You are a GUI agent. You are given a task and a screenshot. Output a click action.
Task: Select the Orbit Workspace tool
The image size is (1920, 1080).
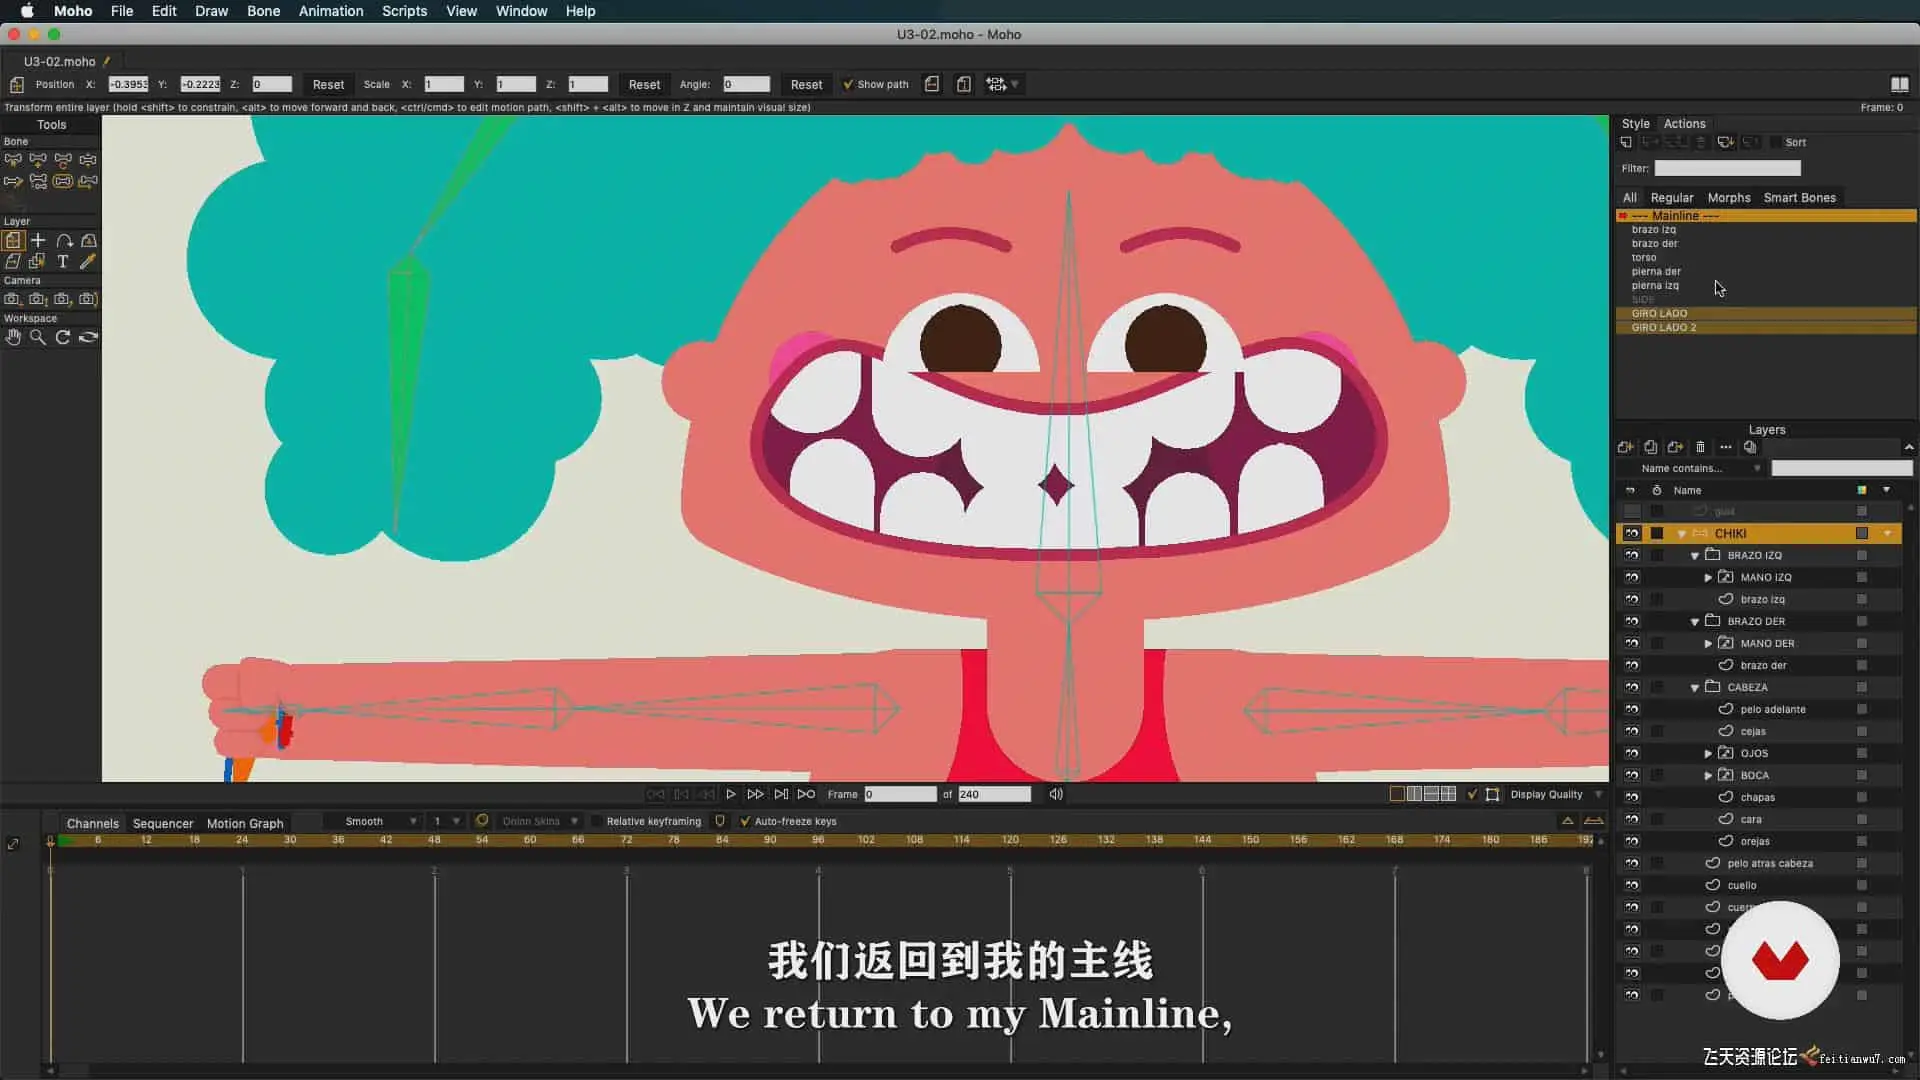pyautogui.click(x=88, y=338)
